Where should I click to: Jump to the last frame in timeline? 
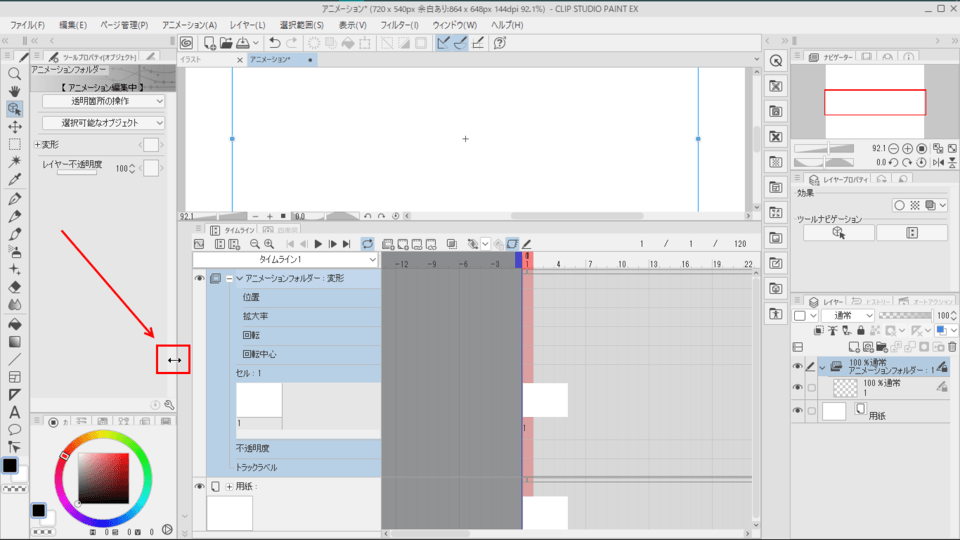(347, 244)
